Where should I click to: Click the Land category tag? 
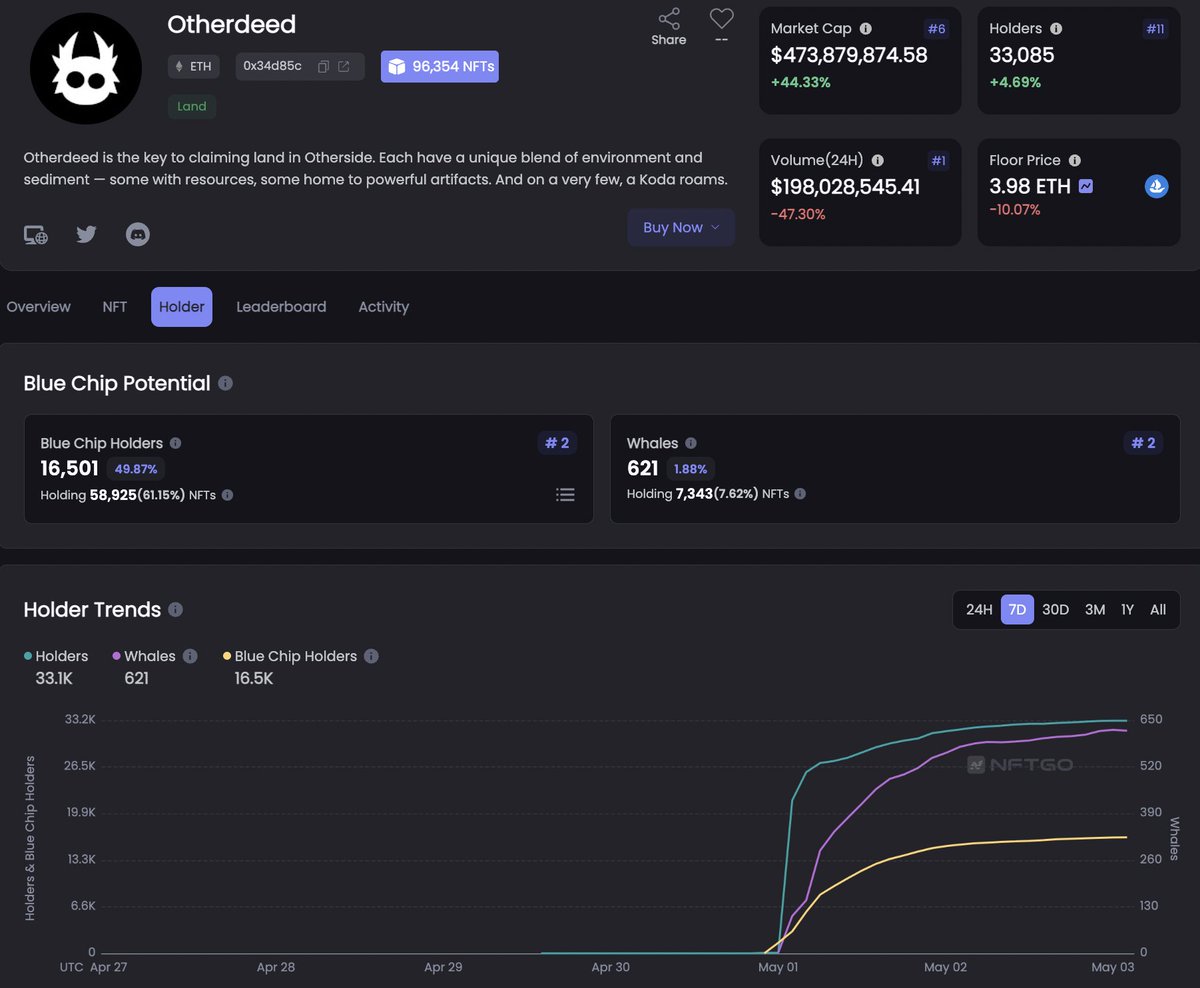tap(192, 106)
